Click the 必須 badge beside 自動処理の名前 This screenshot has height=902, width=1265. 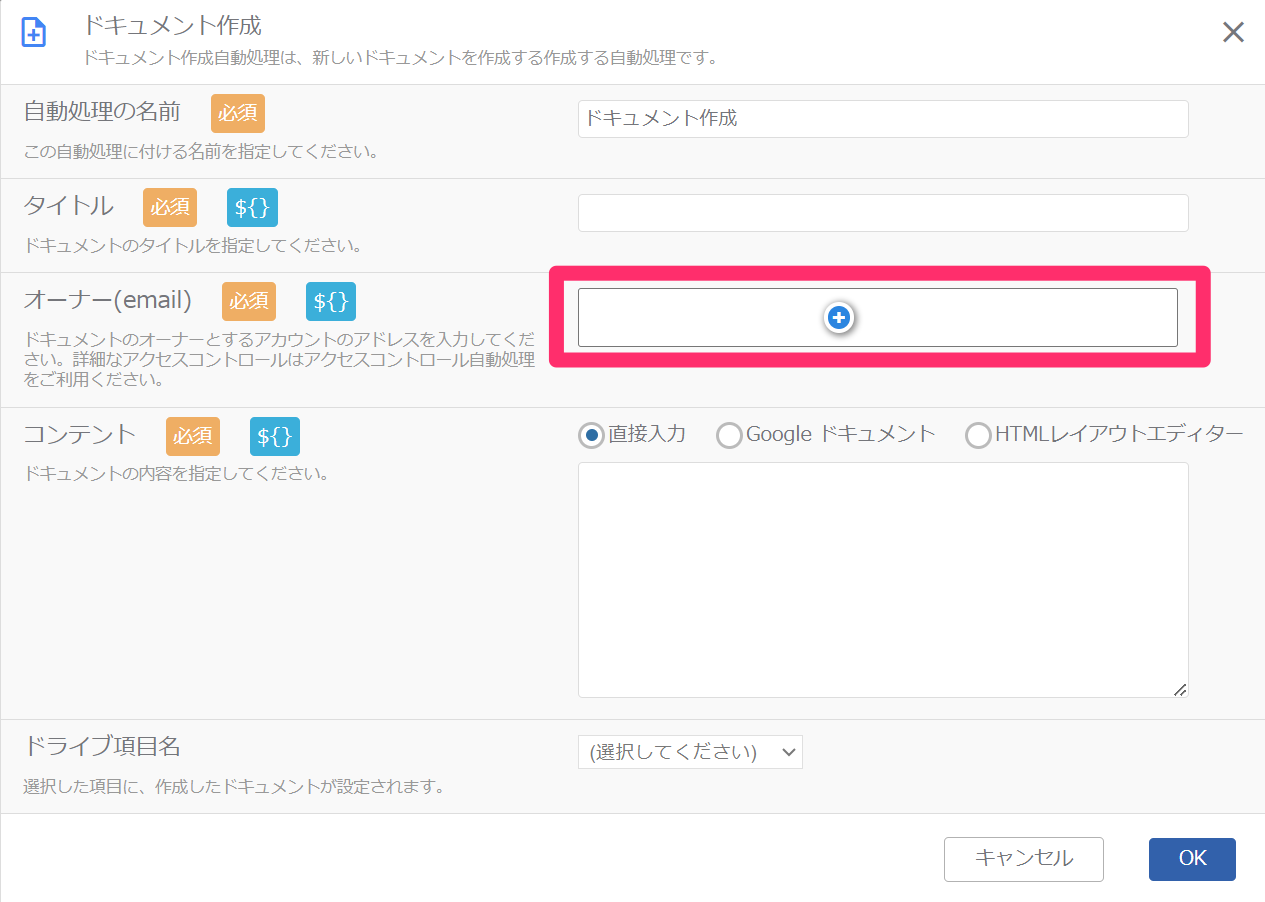(238, 114)
